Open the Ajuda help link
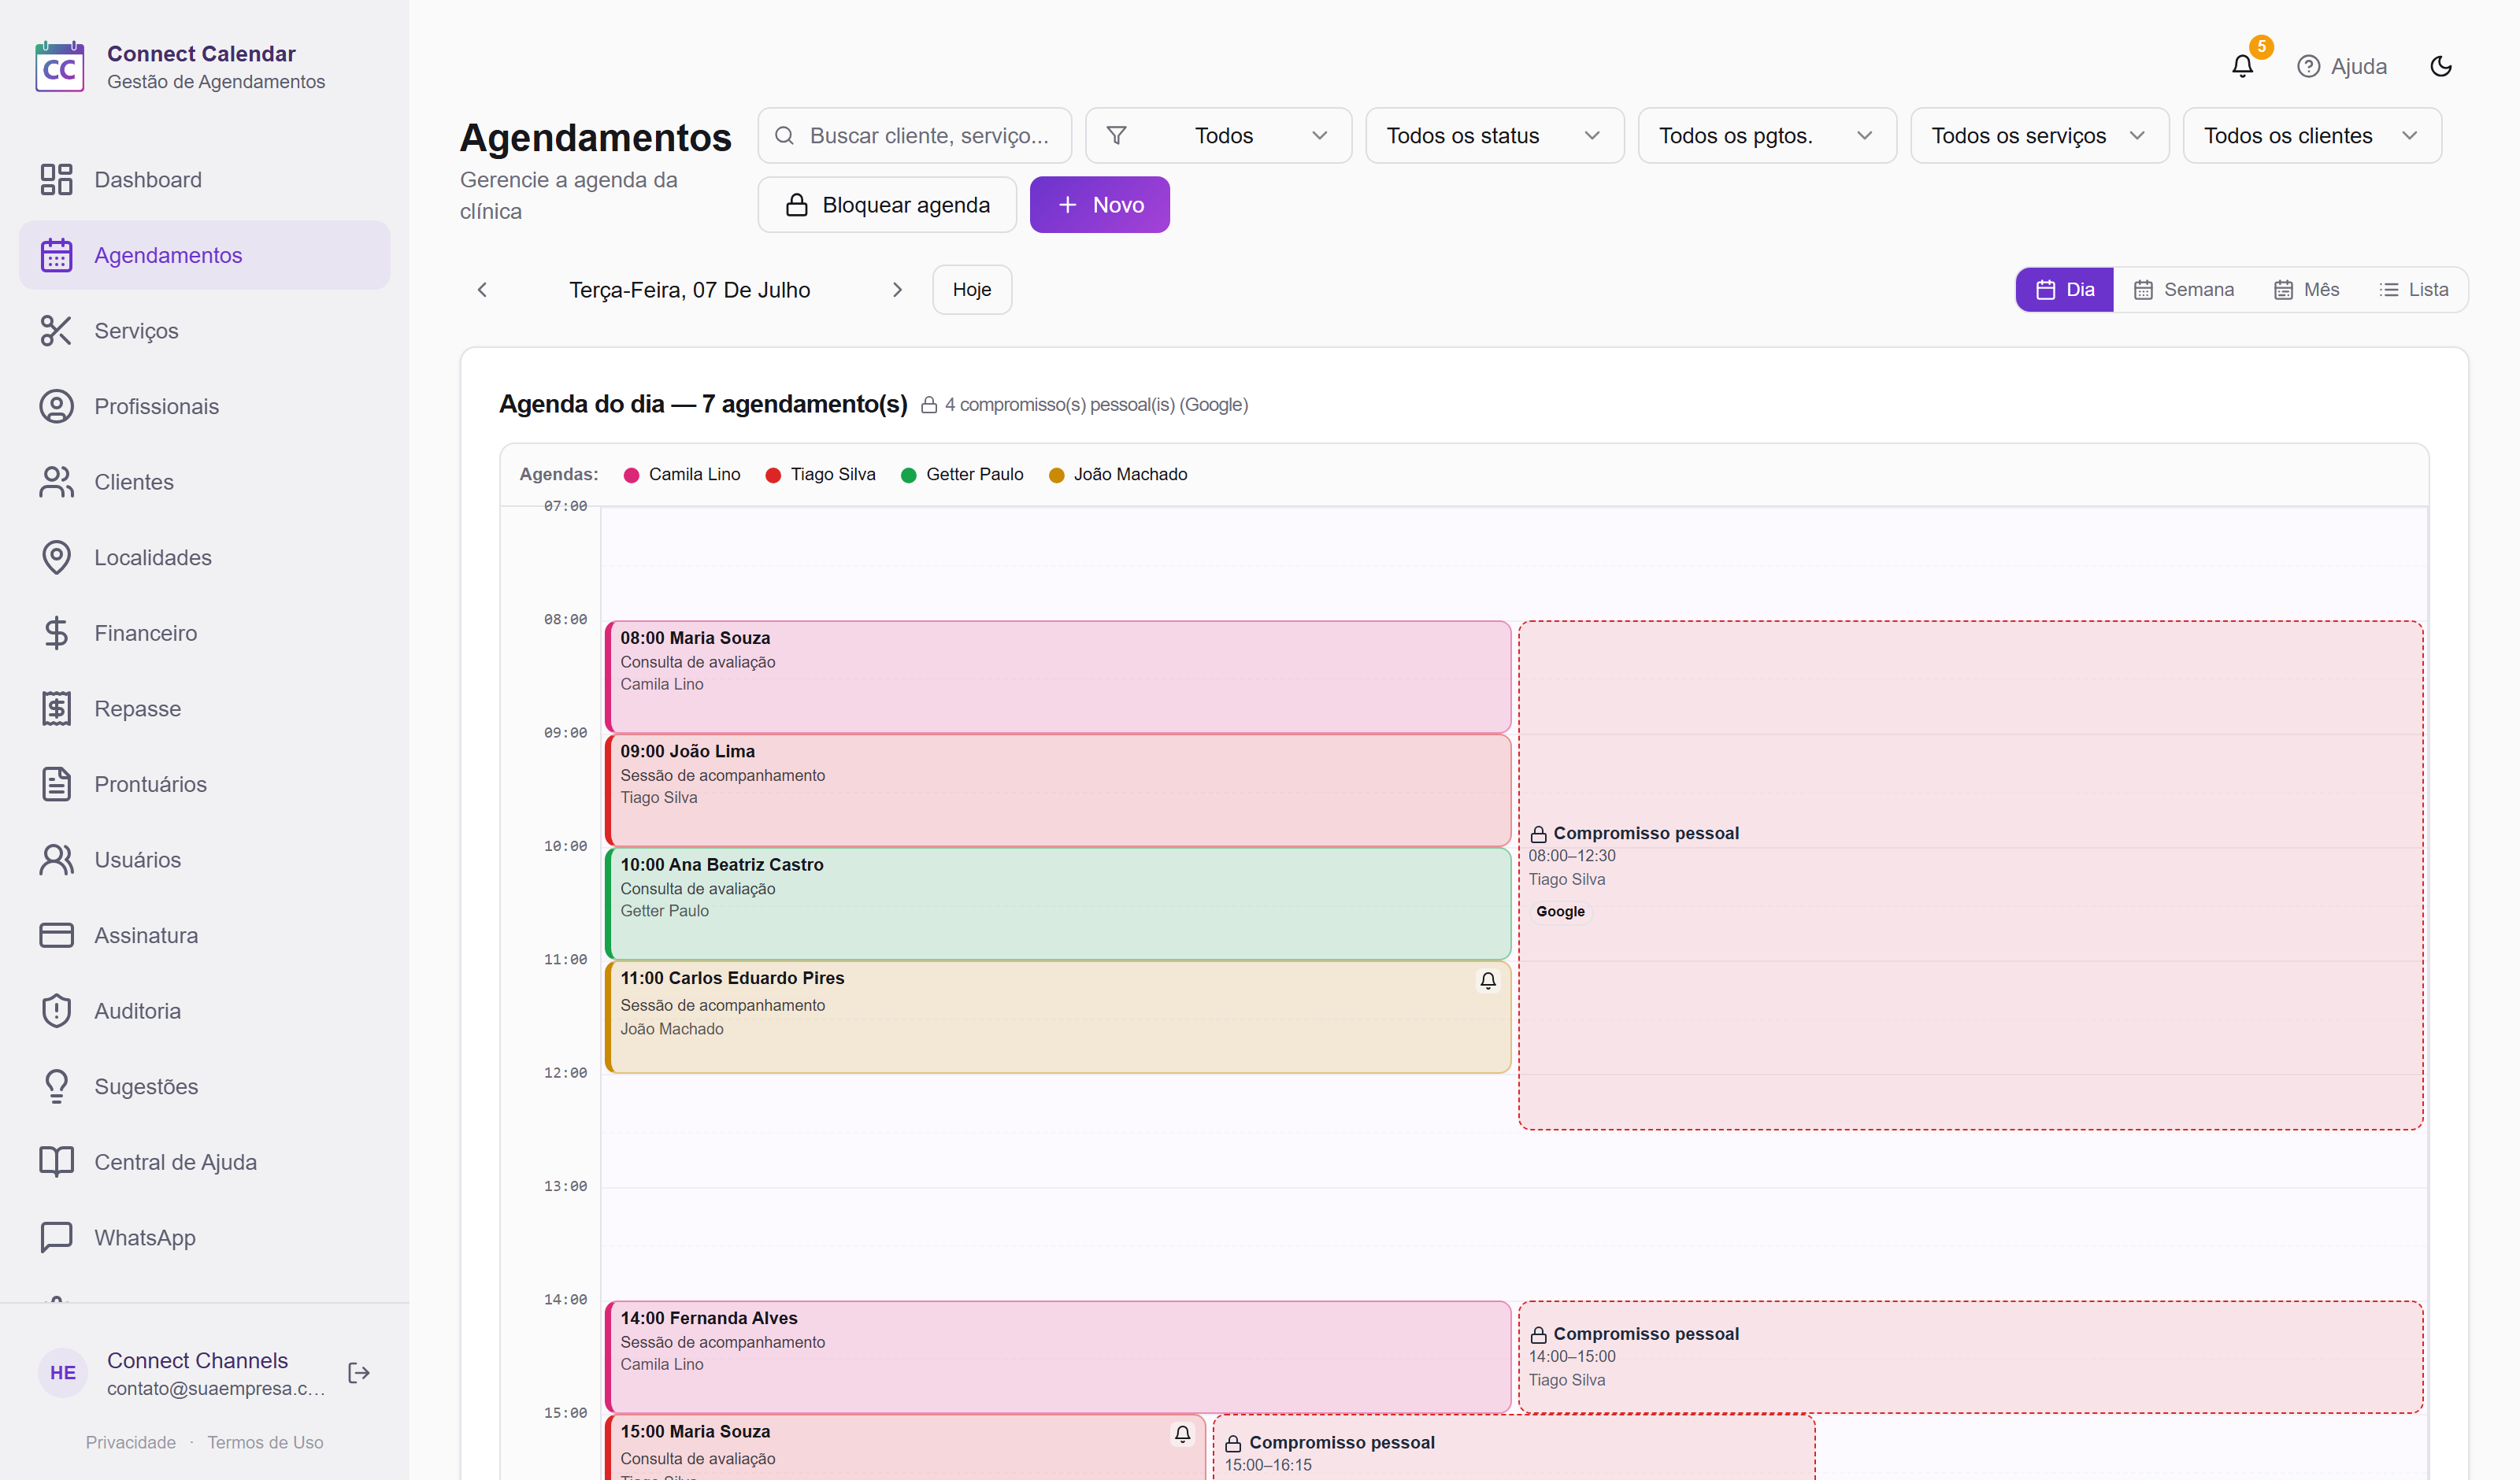 pos(2342,66)
